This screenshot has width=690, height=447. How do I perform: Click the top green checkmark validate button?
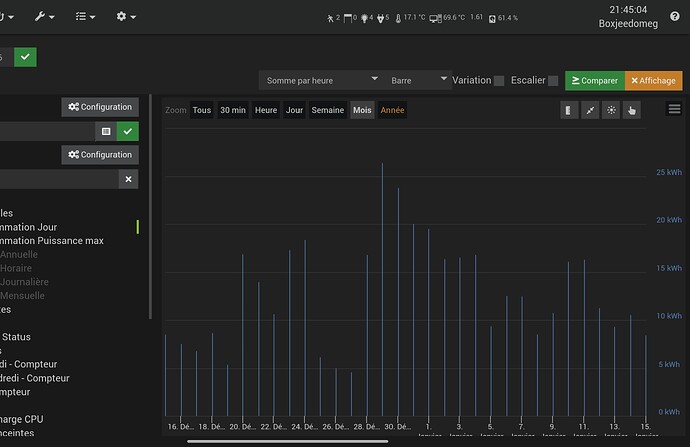click(26, 57)
